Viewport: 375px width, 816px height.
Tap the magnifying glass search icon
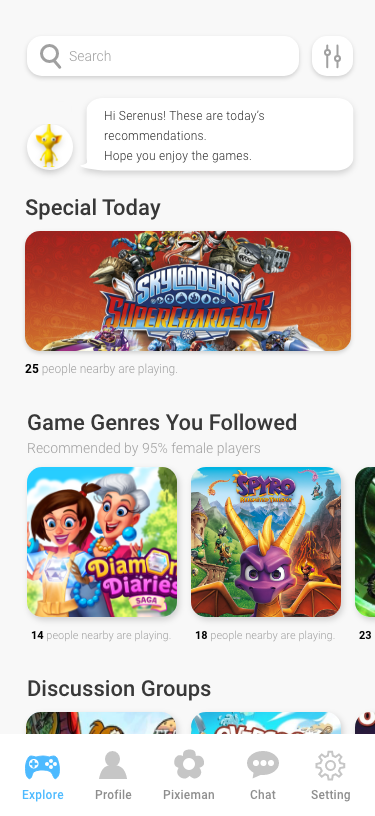coord(50,56)
